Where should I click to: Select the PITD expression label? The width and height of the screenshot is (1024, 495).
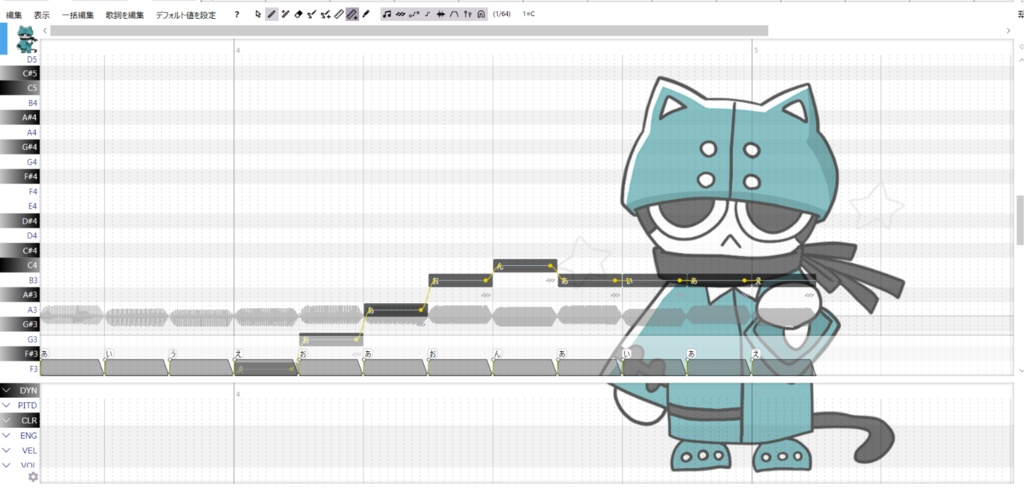click(x=27, y=406)
